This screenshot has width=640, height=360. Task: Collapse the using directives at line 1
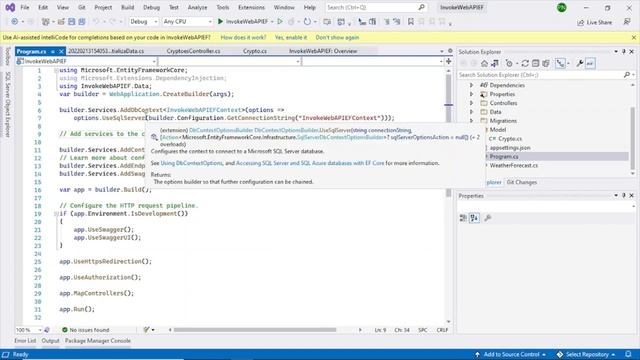click(56, 71)
